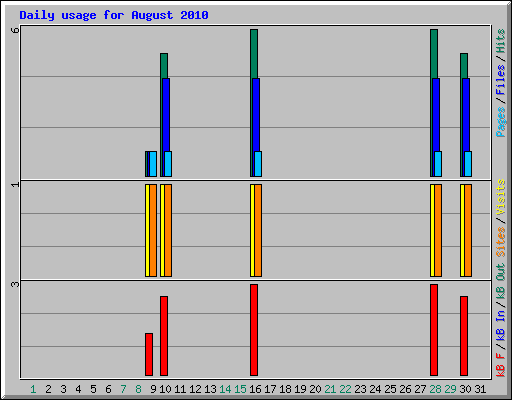Select the red kB bar for day 30
512x400 pixels.
tap(464, 336)
